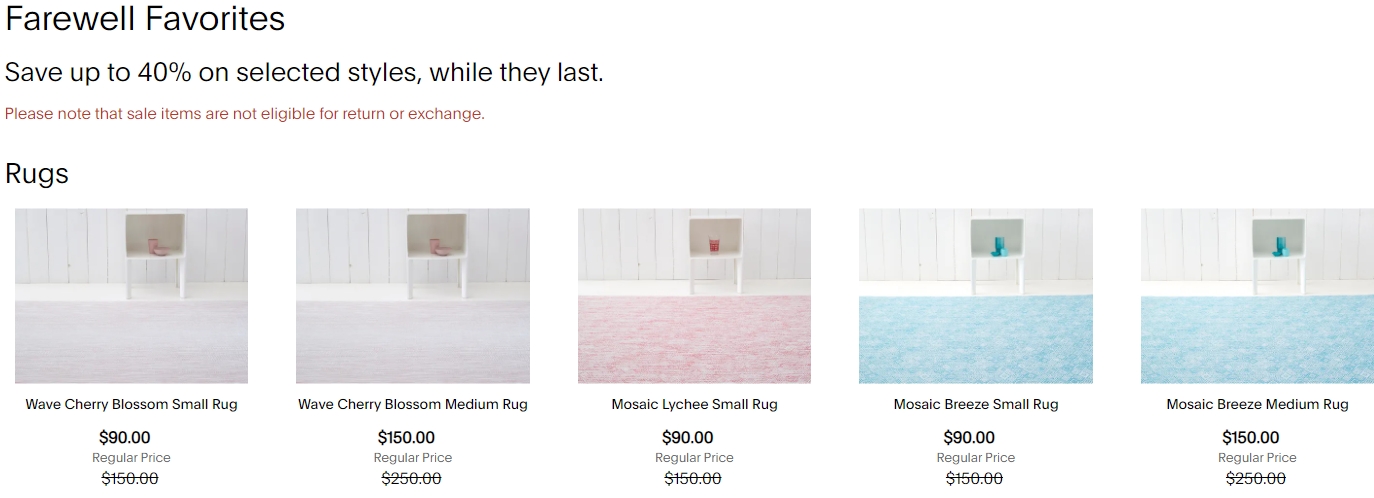
Task: Open the Mosaic Breeze Small Rug image
Action: pos(976,296)
